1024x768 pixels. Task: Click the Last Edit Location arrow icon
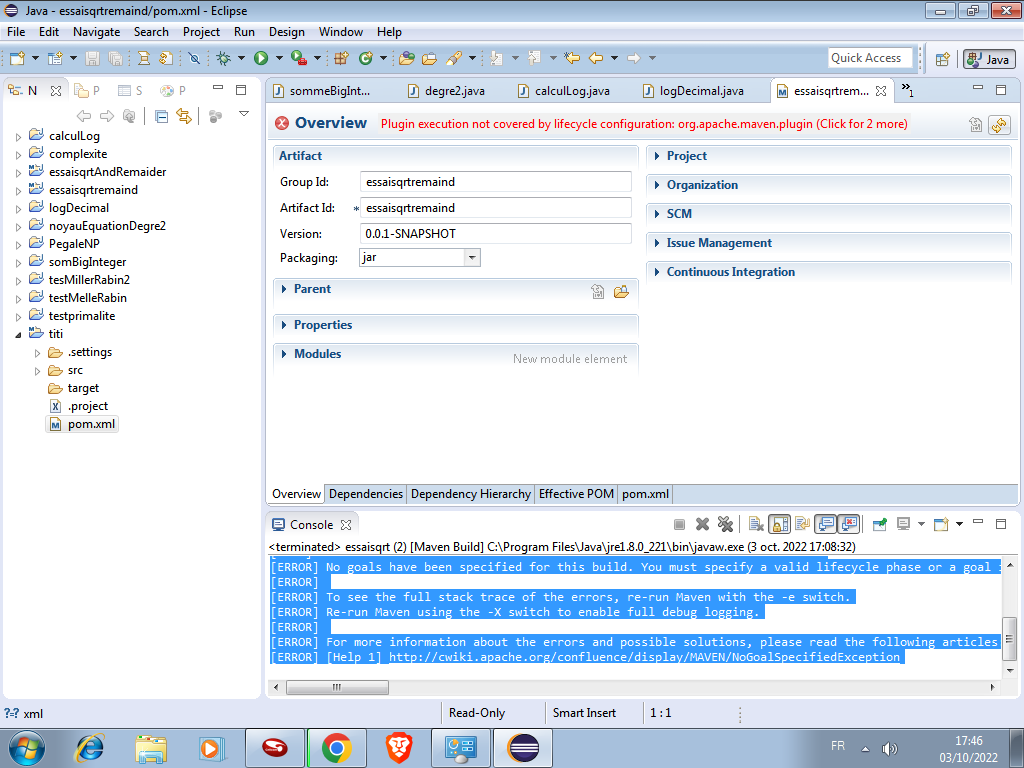point(572,58)
